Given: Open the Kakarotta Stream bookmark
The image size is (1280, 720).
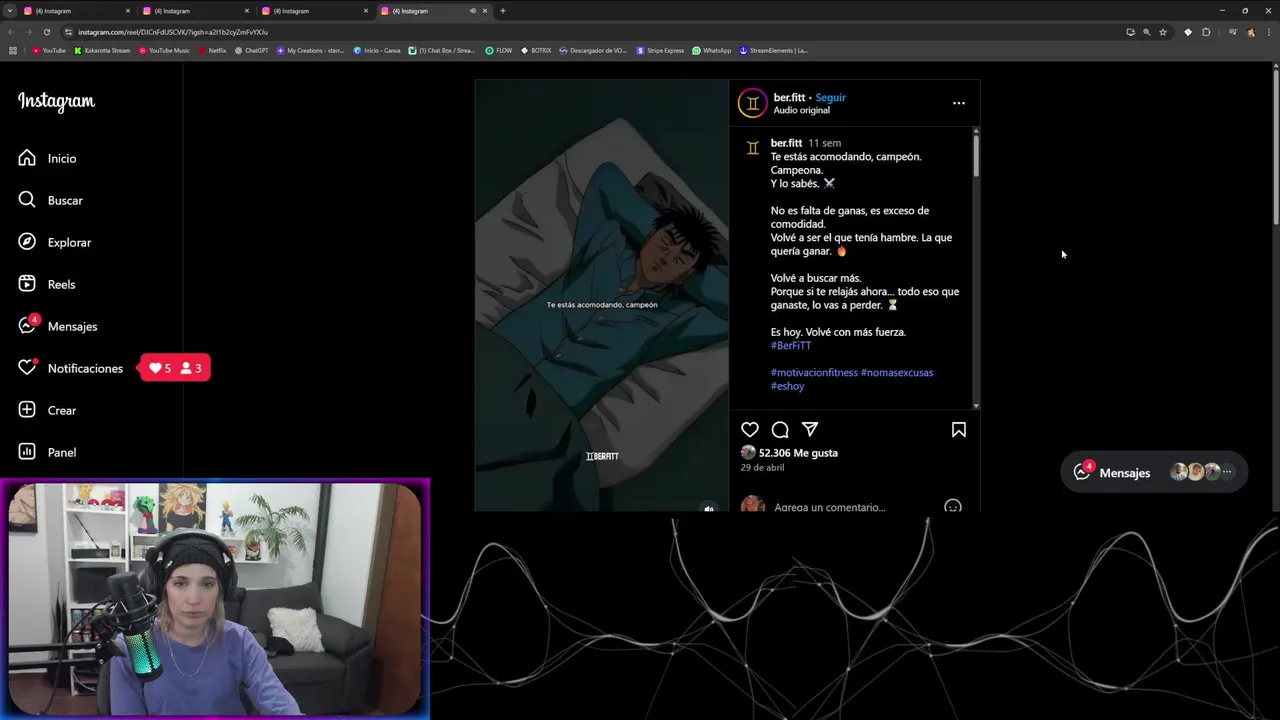Looking at the screenshot, I should pyautogui.click(x=102, y=50).
